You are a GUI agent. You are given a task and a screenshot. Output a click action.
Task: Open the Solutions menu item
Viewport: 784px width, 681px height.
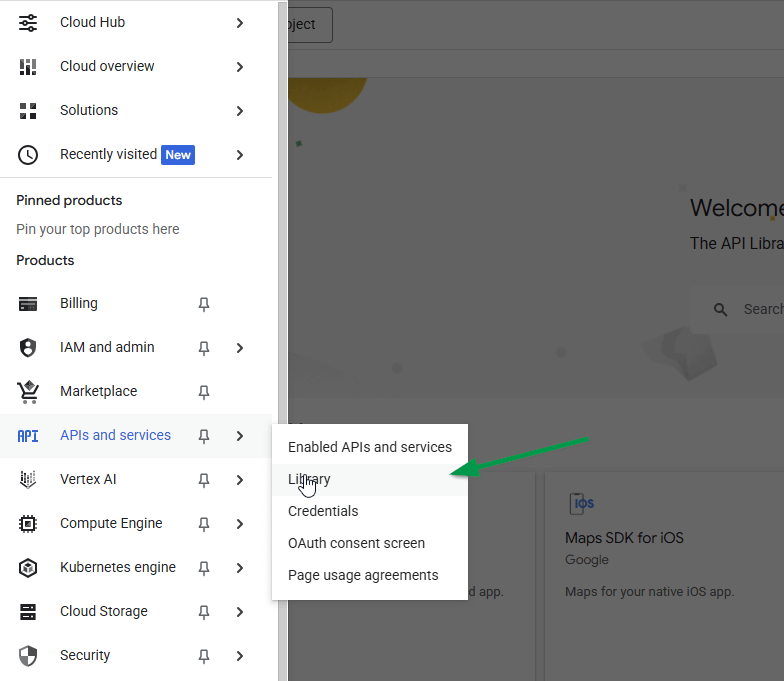coord(89,110)
